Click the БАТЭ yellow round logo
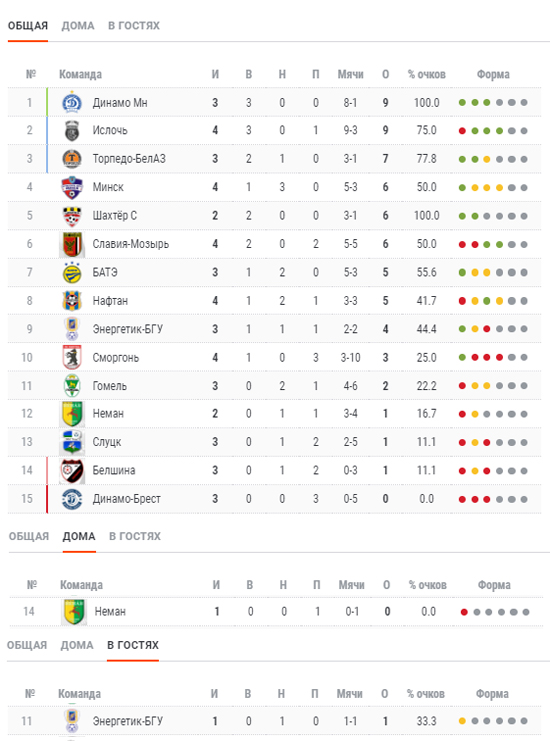This screenshot has width=550, height=741. tap(72, 272)
